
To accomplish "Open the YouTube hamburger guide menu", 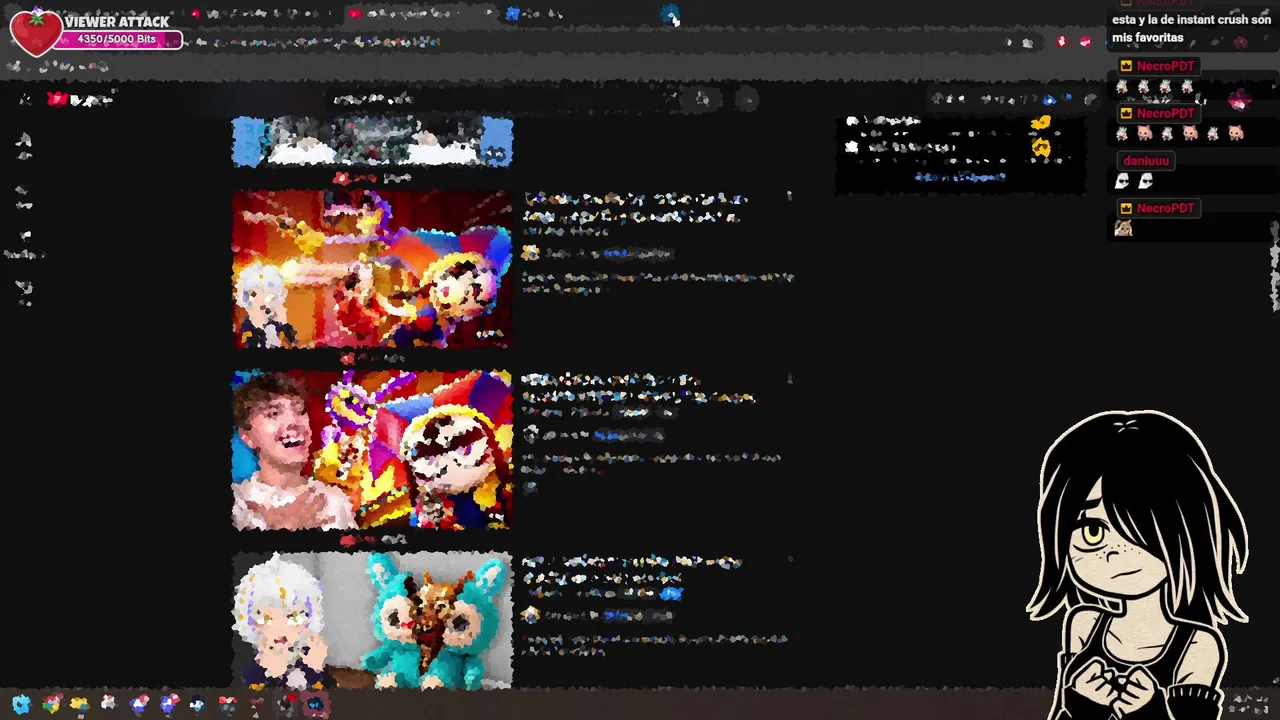I will (26, 99).
